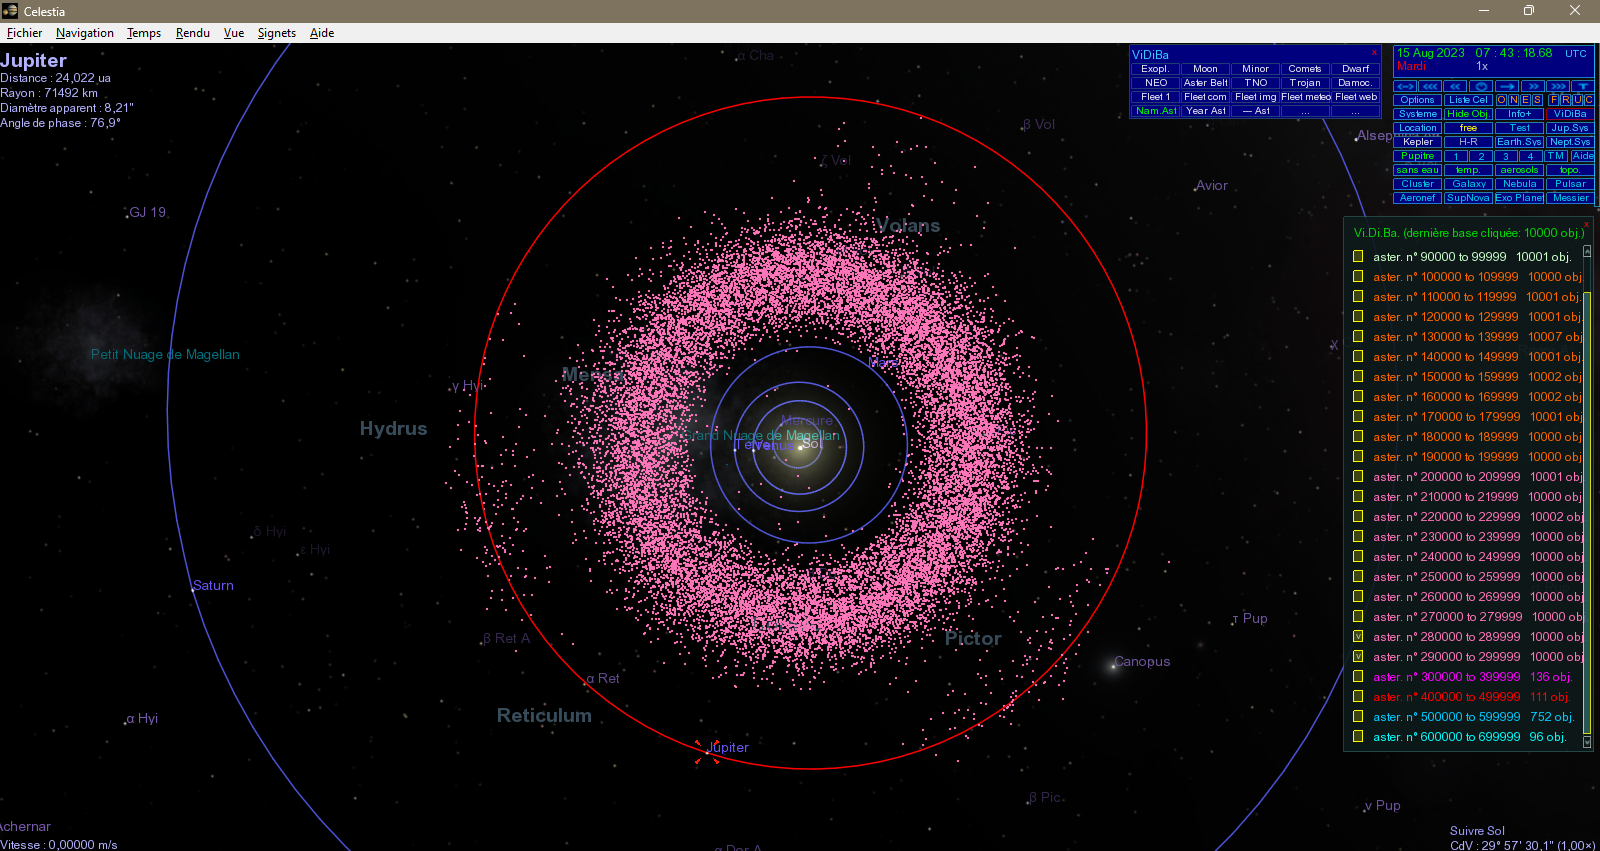Viewport: 1600px width, 851px height.
Task: Open the Temps menu
Action: tap(144, 33)
